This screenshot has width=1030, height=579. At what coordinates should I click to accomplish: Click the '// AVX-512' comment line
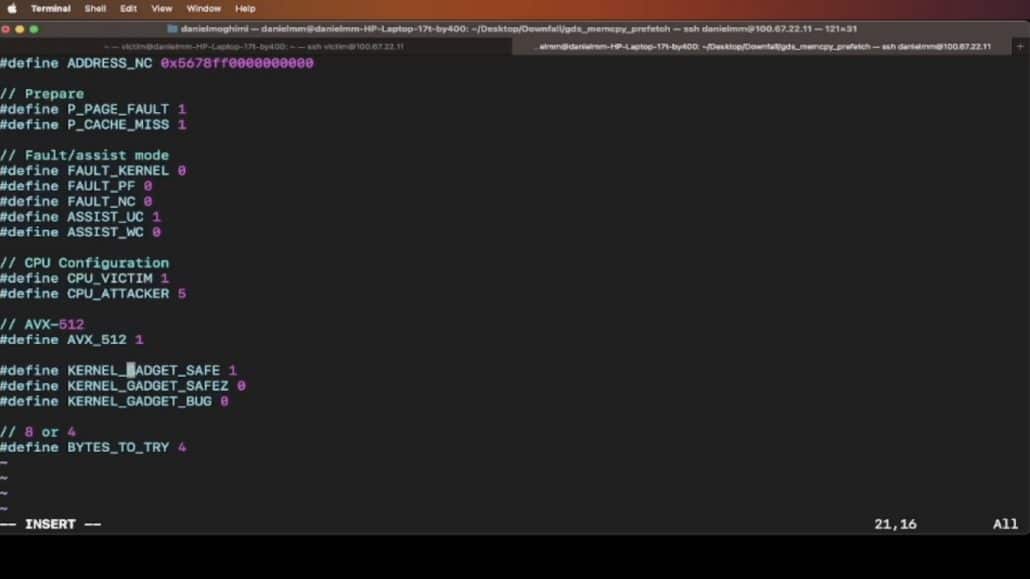click(42, 325)
